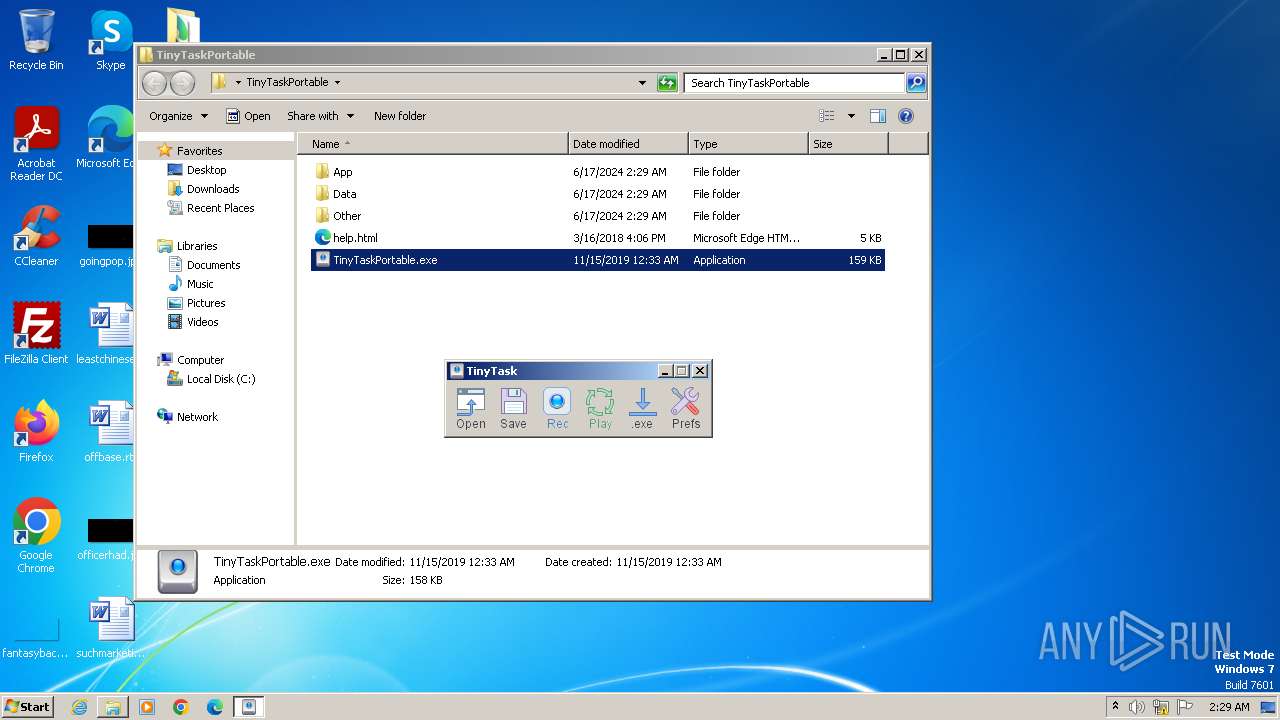Select Documents library
The image size is (1280, 720).
213,265
